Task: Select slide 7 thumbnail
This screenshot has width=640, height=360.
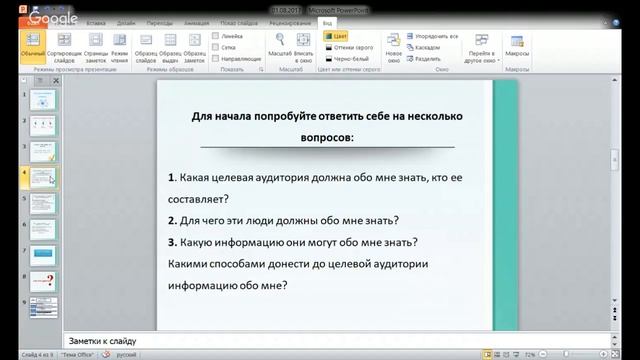Action: tap(43, 256)
